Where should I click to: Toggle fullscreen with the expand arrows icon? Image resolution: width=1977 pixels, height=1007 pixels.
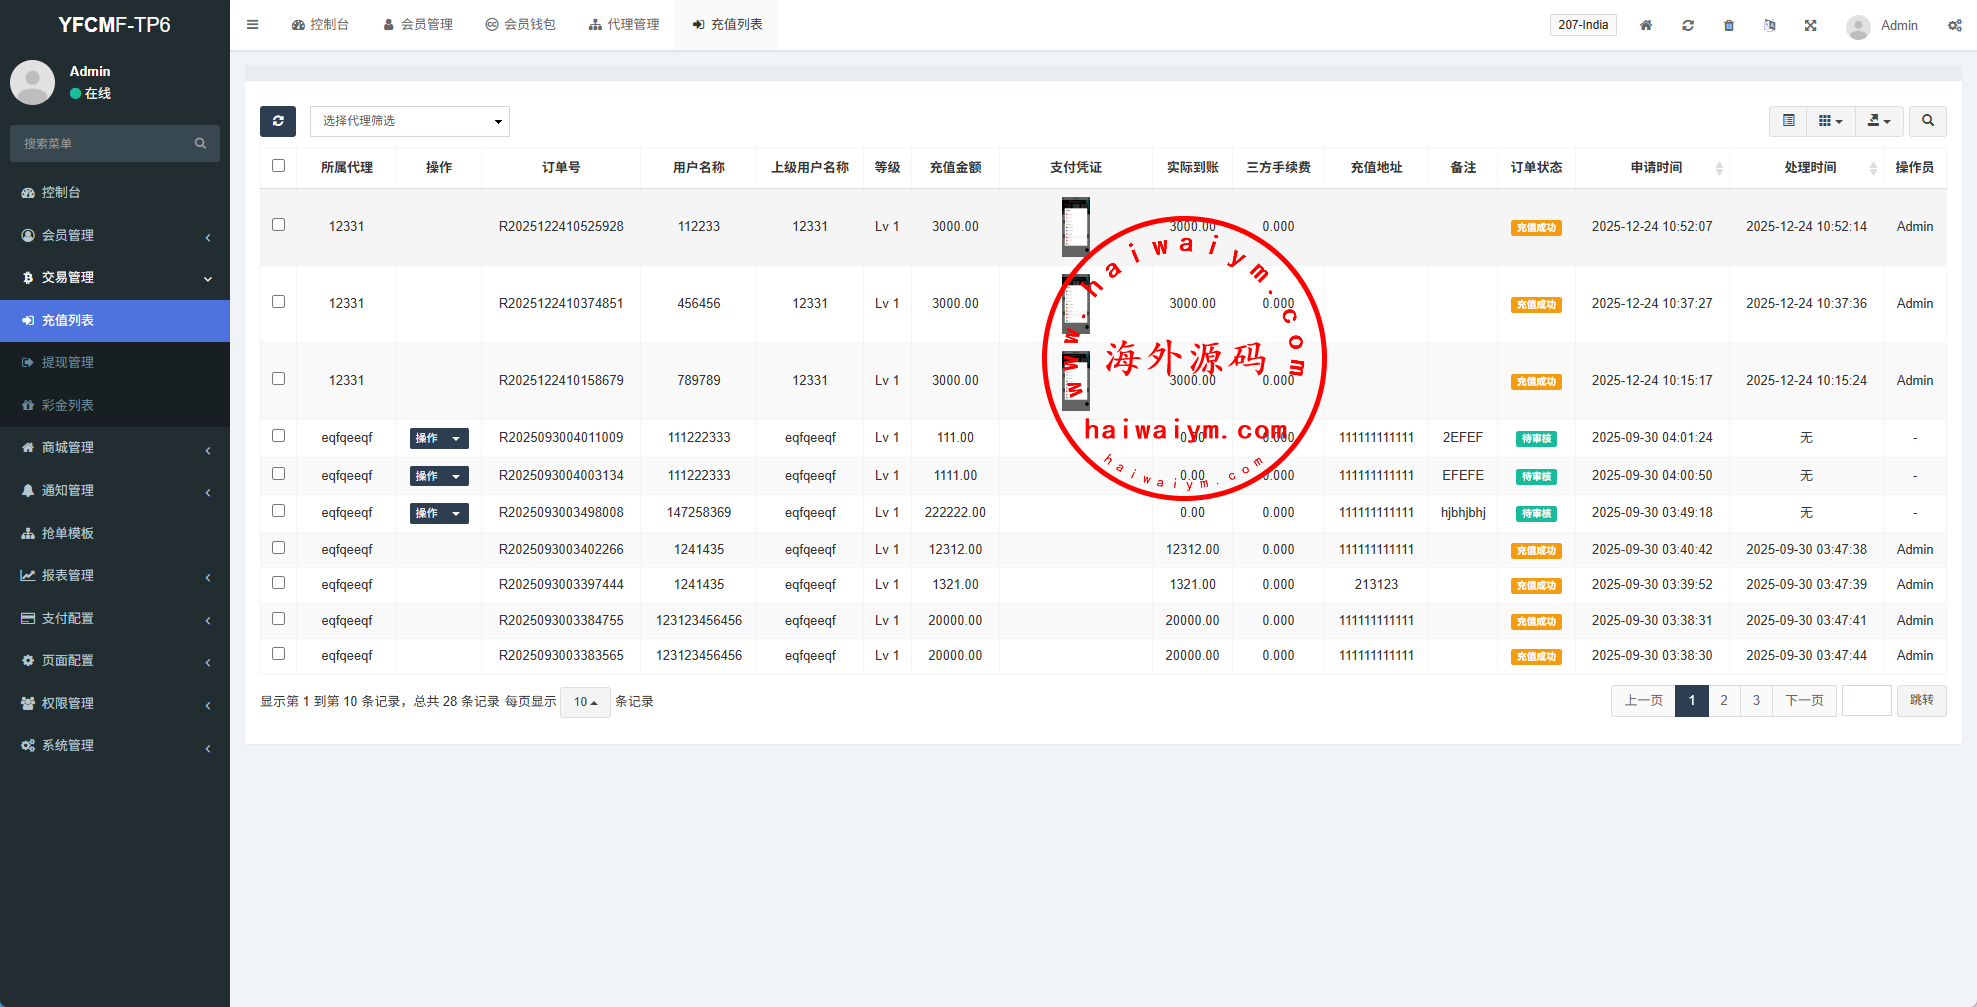click(1810, 25)
